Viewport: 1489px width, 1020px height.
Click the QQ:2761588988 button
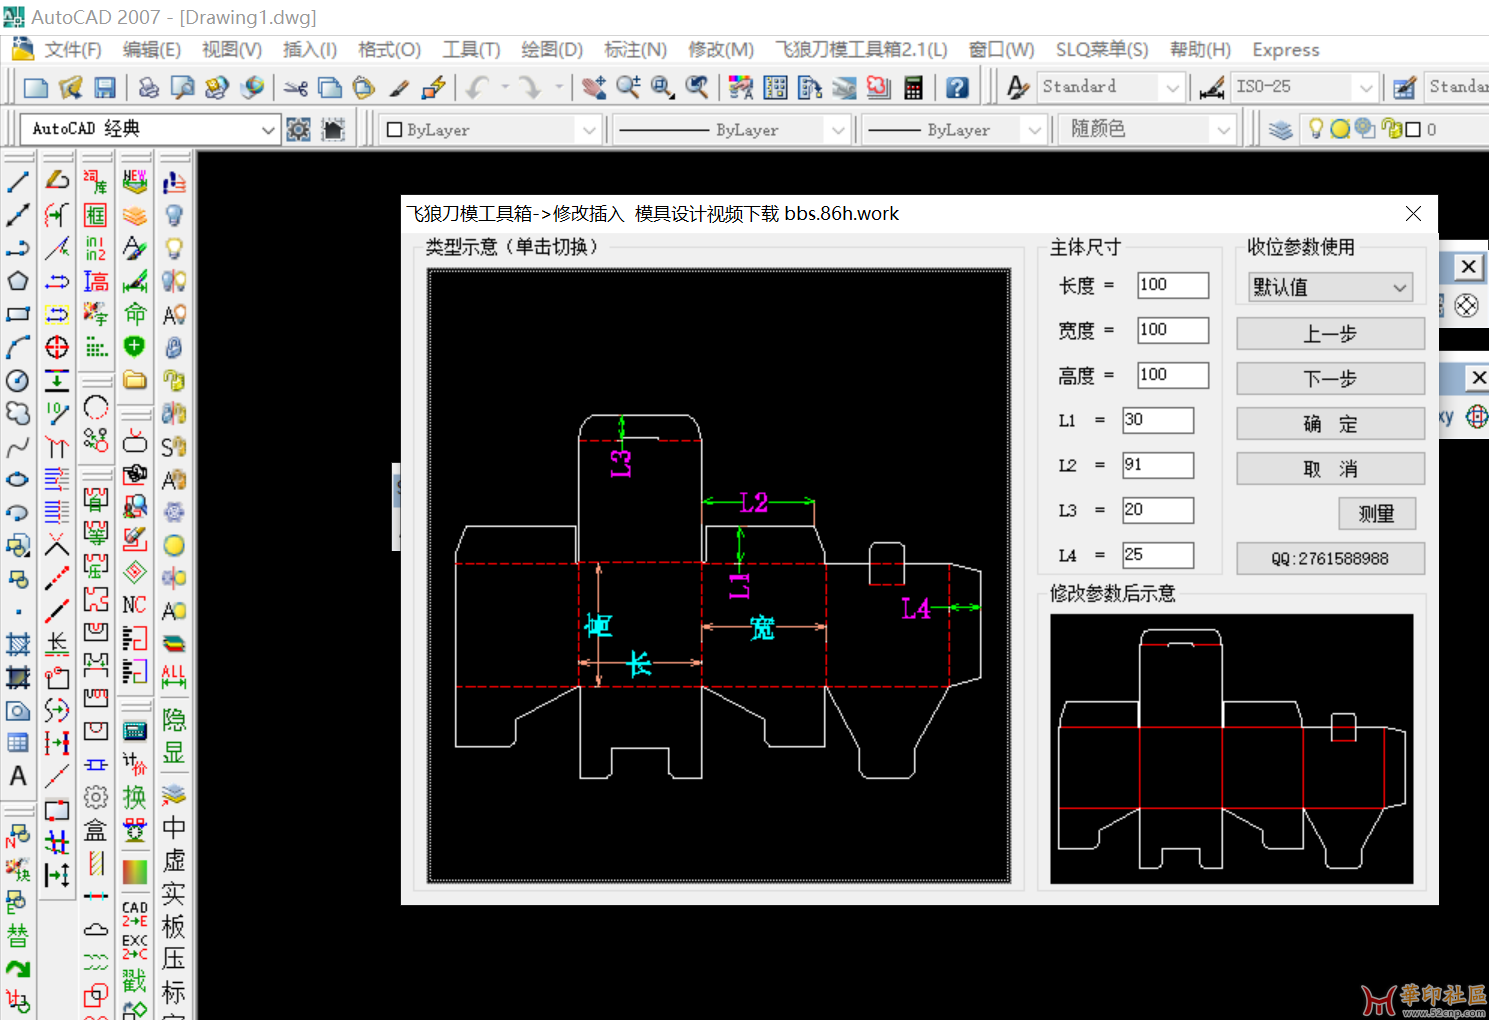click(1330, 559)
